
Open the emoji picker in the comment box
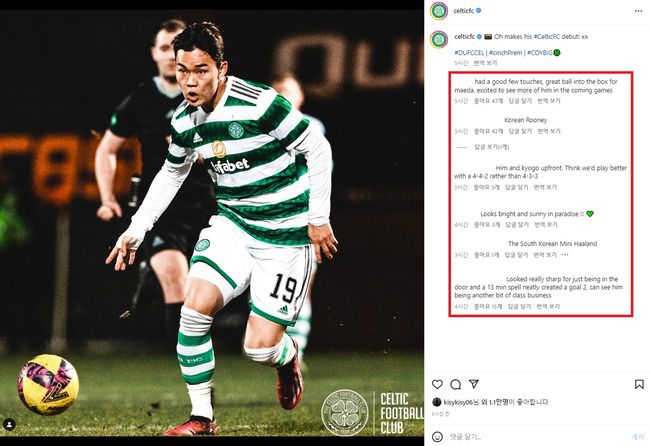coord(437,436)
